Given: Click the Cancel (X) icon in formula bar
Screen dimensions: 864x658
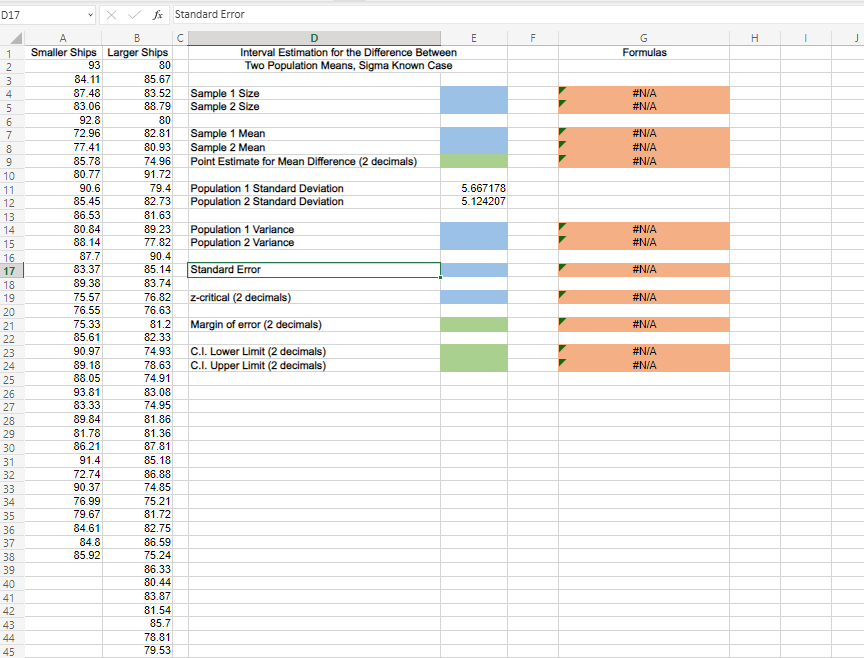Looking at the screenshot, I should pyautogui.click(x=111, y=15).
